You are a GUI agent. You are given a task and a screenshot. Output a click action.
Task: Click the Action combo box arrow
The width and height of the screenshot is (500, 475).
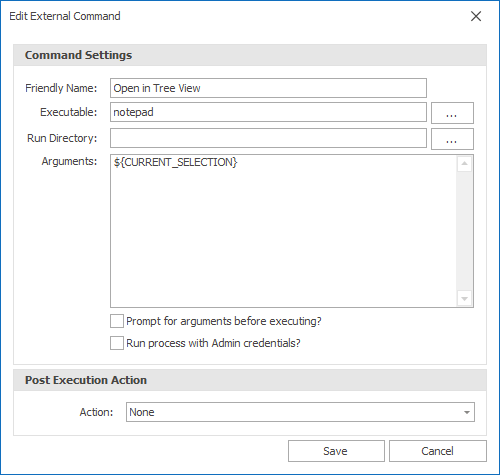467,412
